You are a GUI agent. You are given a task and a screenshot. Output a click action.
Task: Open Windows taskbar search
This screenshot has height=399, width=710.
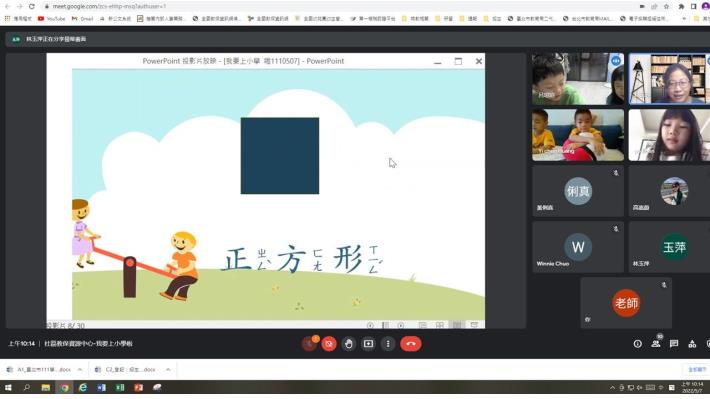27,388
